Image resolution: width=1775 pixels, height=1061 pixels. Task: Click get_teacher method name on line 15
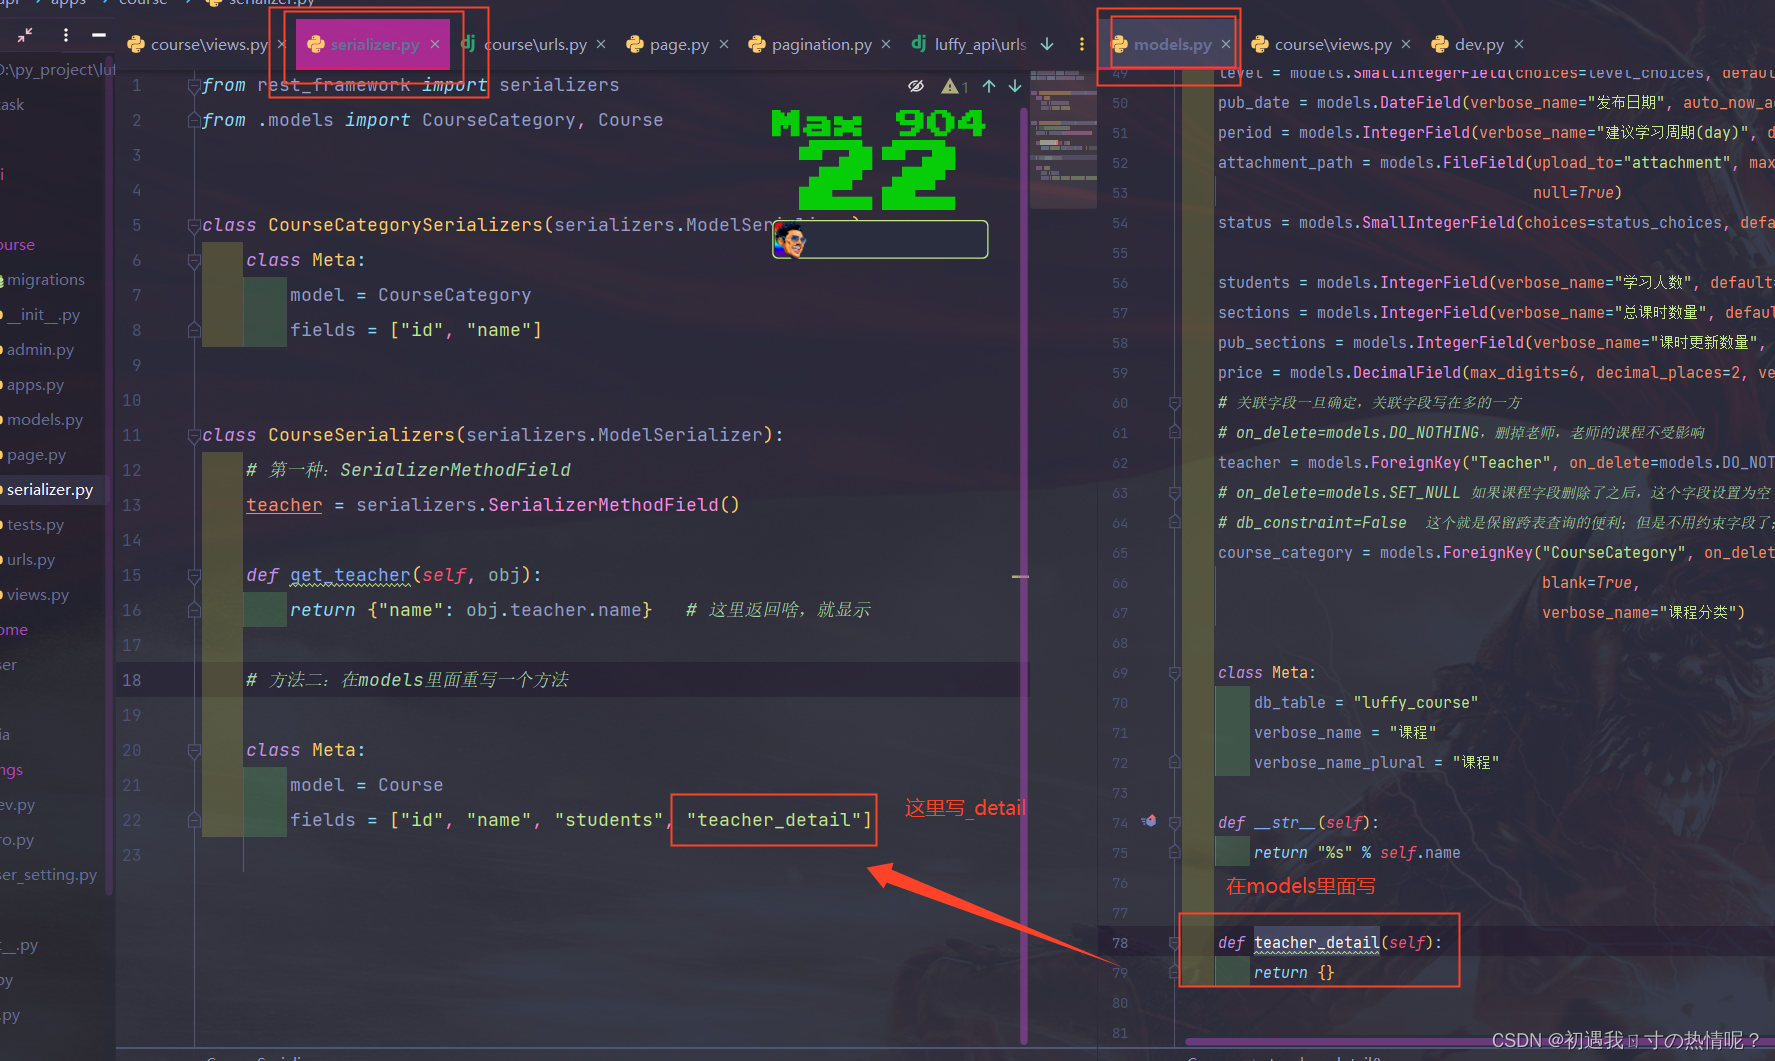[350, 575]
